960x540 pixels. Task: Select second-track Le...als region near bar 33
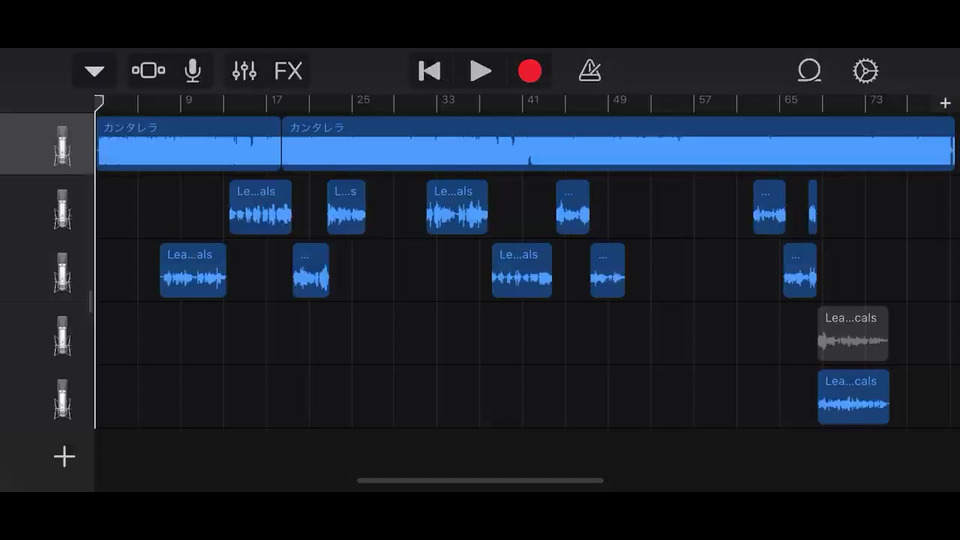(457, 207)
